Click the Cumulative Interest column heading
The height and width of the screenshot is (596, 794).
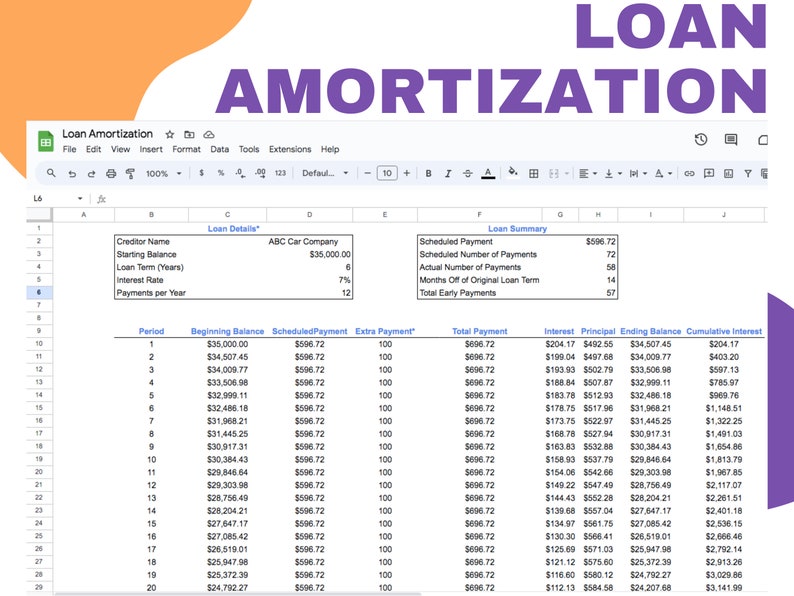coord(724,331)
